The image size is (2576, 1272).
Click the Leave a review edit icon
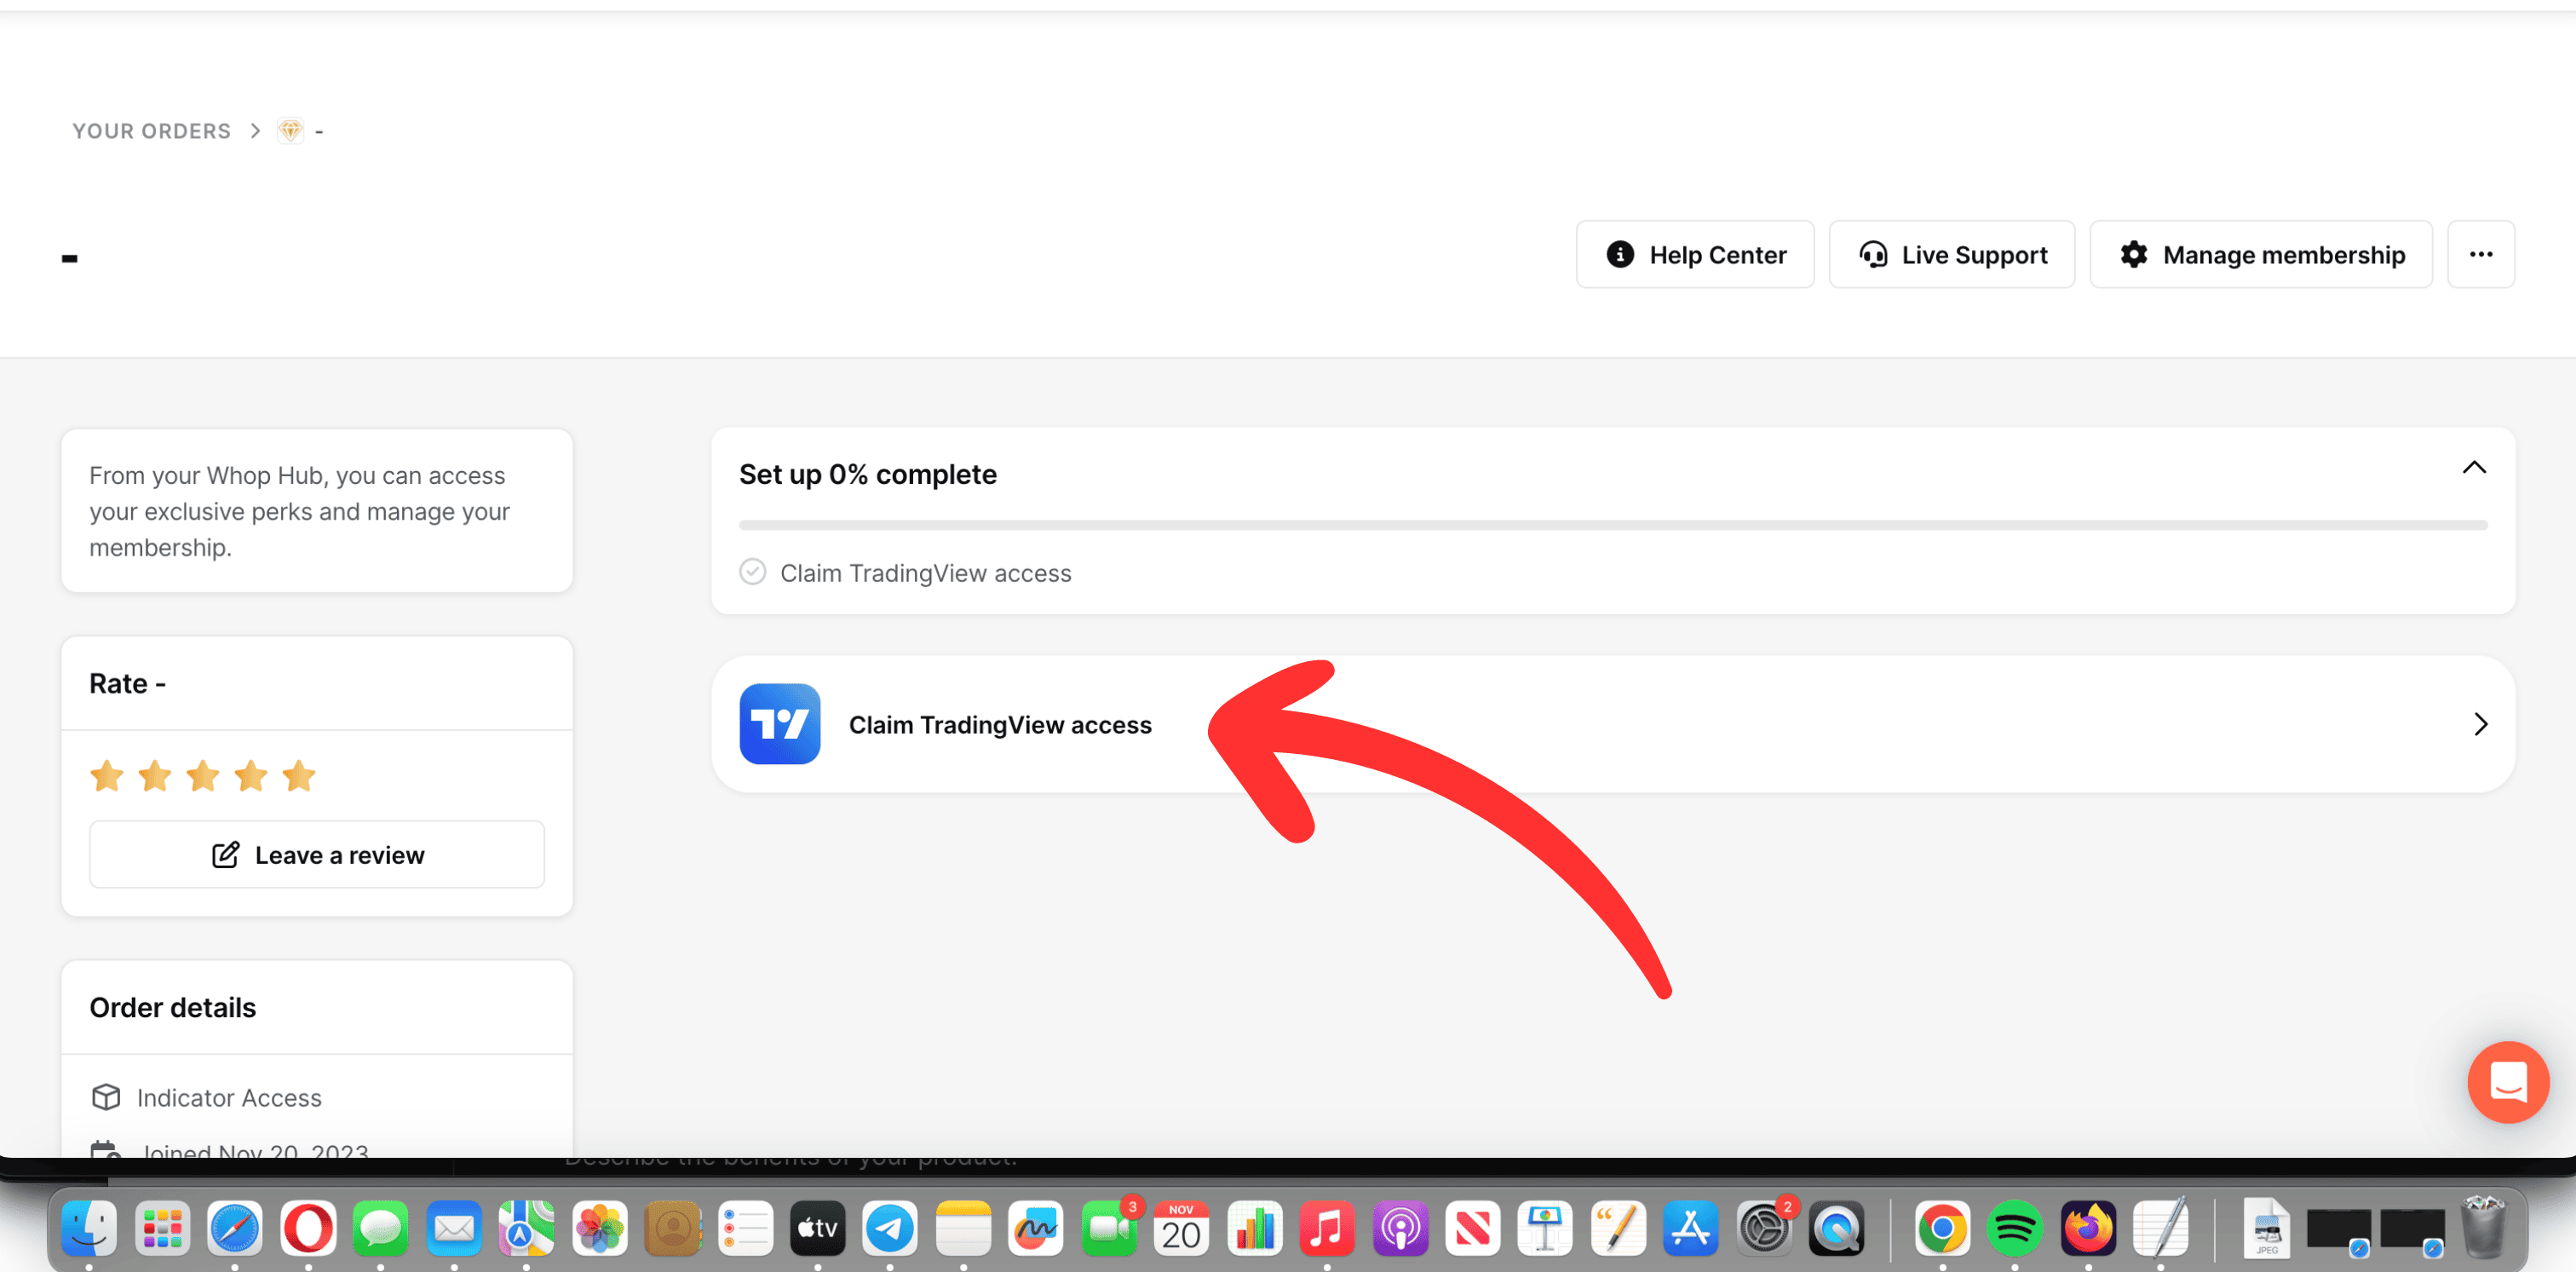(x=227, y=855)
